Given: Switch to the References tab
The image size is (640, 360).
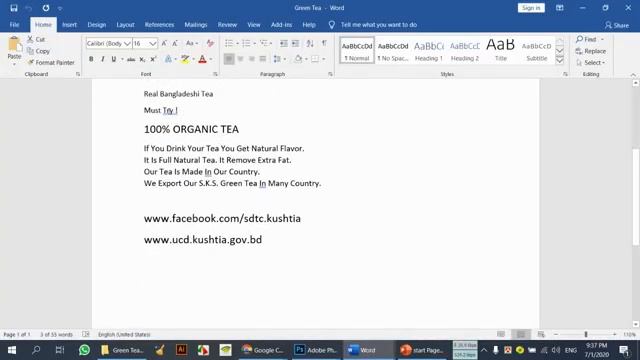Looking at the screenshot, I should (x=159, y=25).
